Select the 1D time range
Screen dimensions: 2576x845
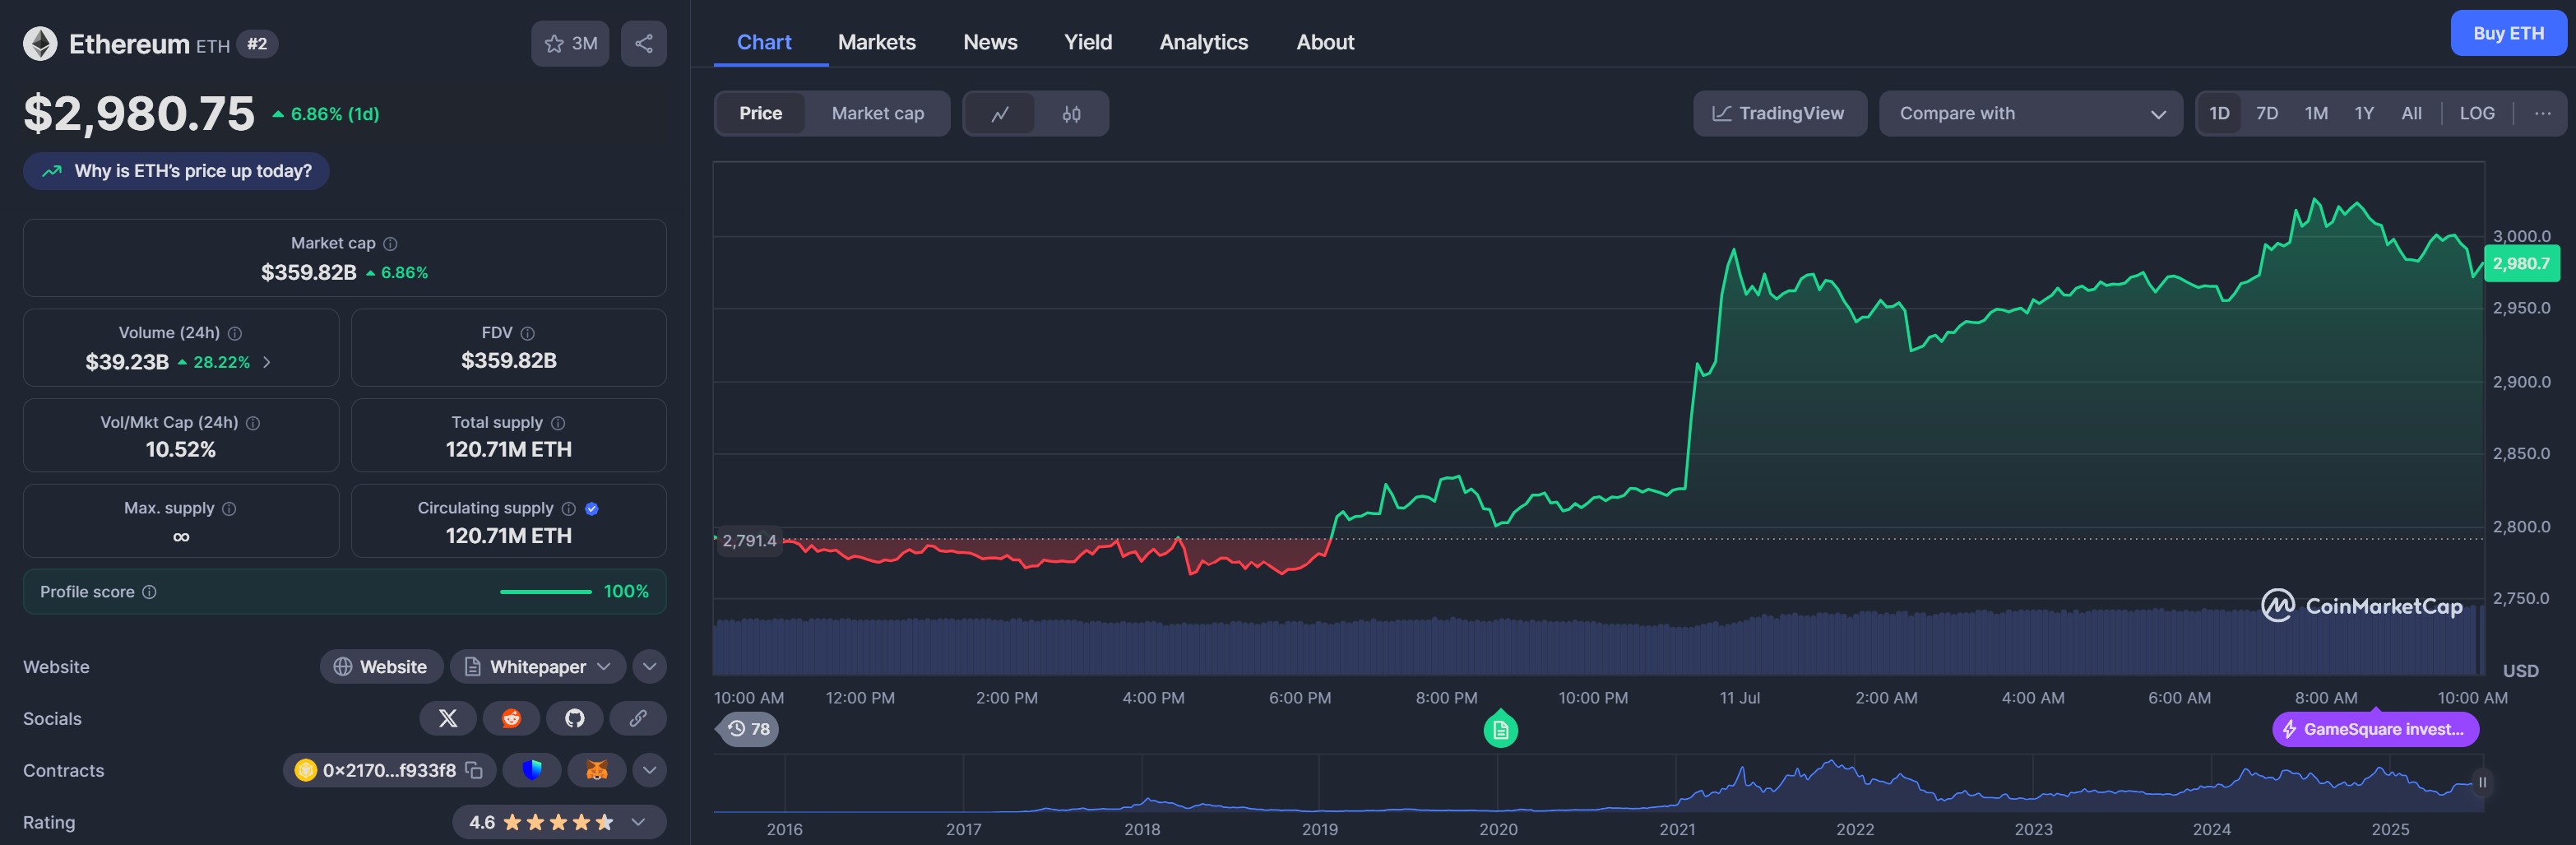tap(2219, 113)
